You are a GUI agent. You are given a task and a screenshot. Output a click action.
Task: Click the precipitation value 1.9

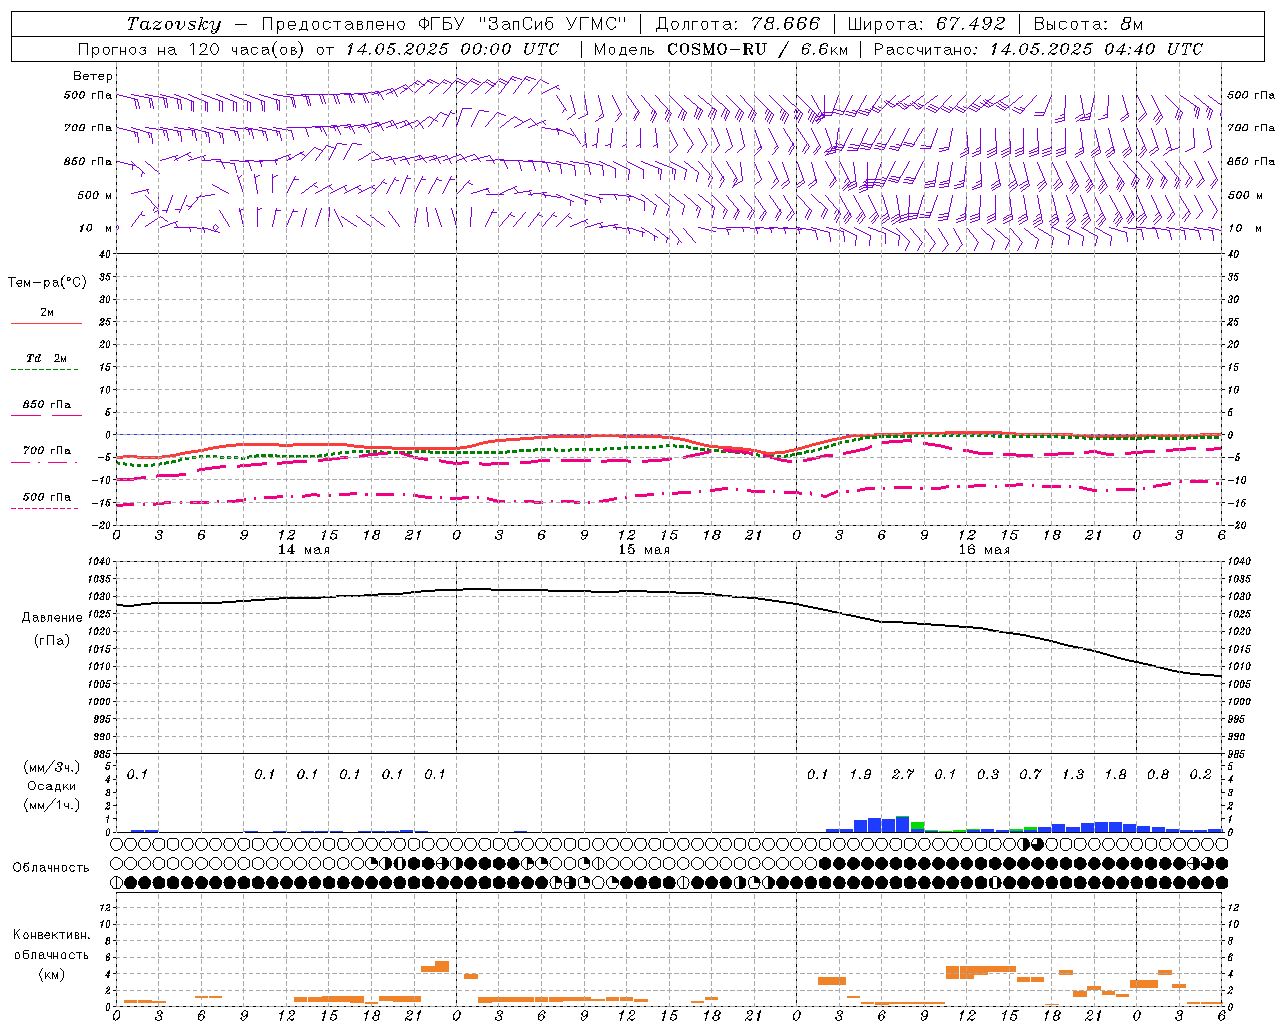860,774
